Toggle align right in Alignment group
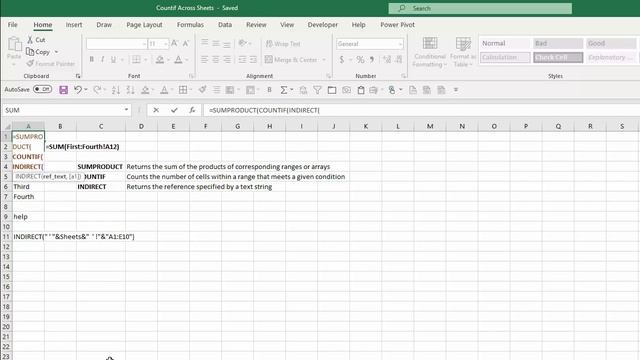The height and width of the screenshot is (360, 640). click(227, 60)
